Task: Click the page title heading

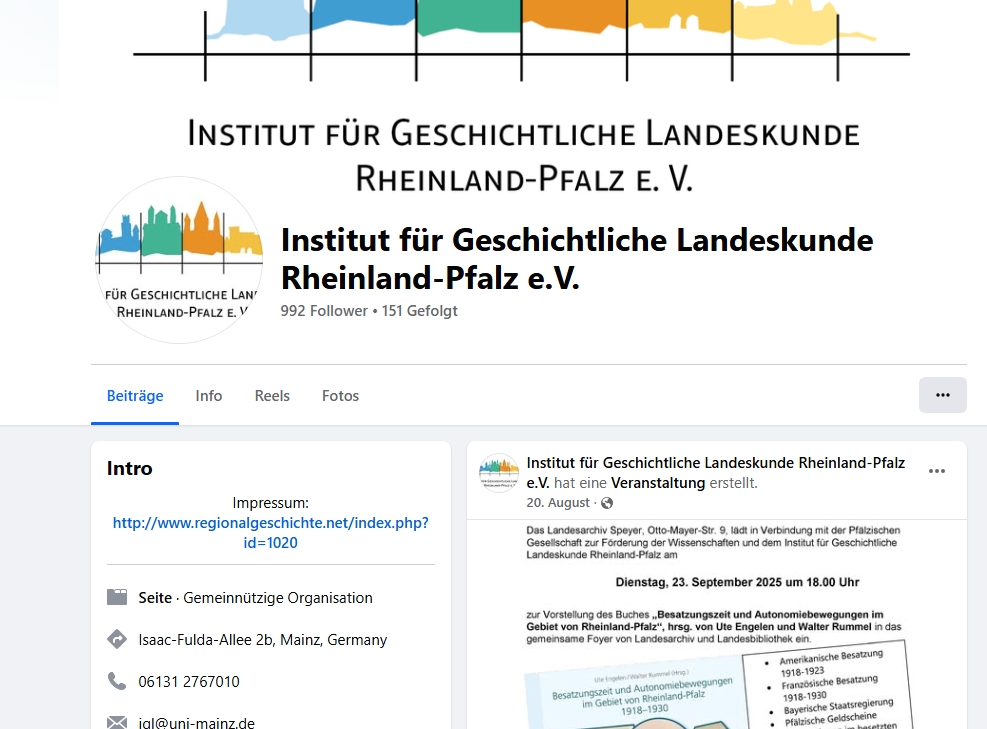Action: (577, 259)
